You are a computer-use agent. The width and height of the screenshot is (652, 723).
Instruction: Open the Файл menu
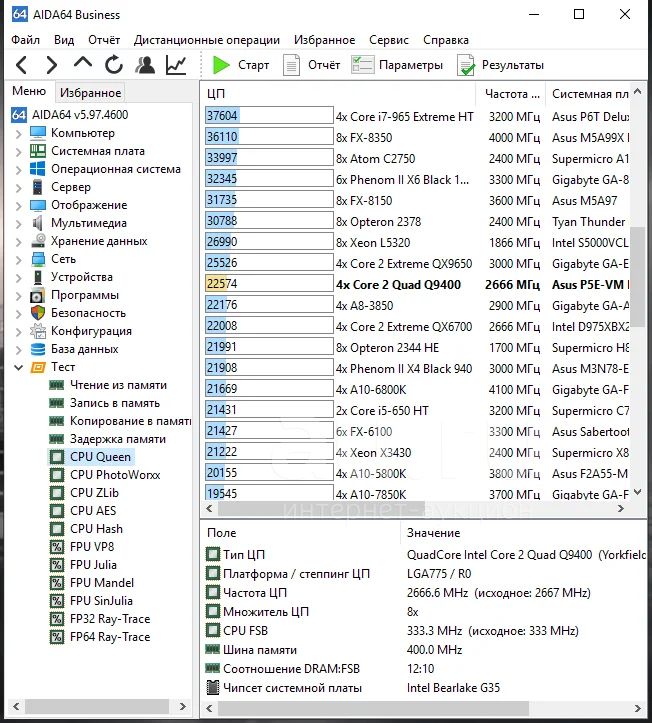(x=25, y=40)
